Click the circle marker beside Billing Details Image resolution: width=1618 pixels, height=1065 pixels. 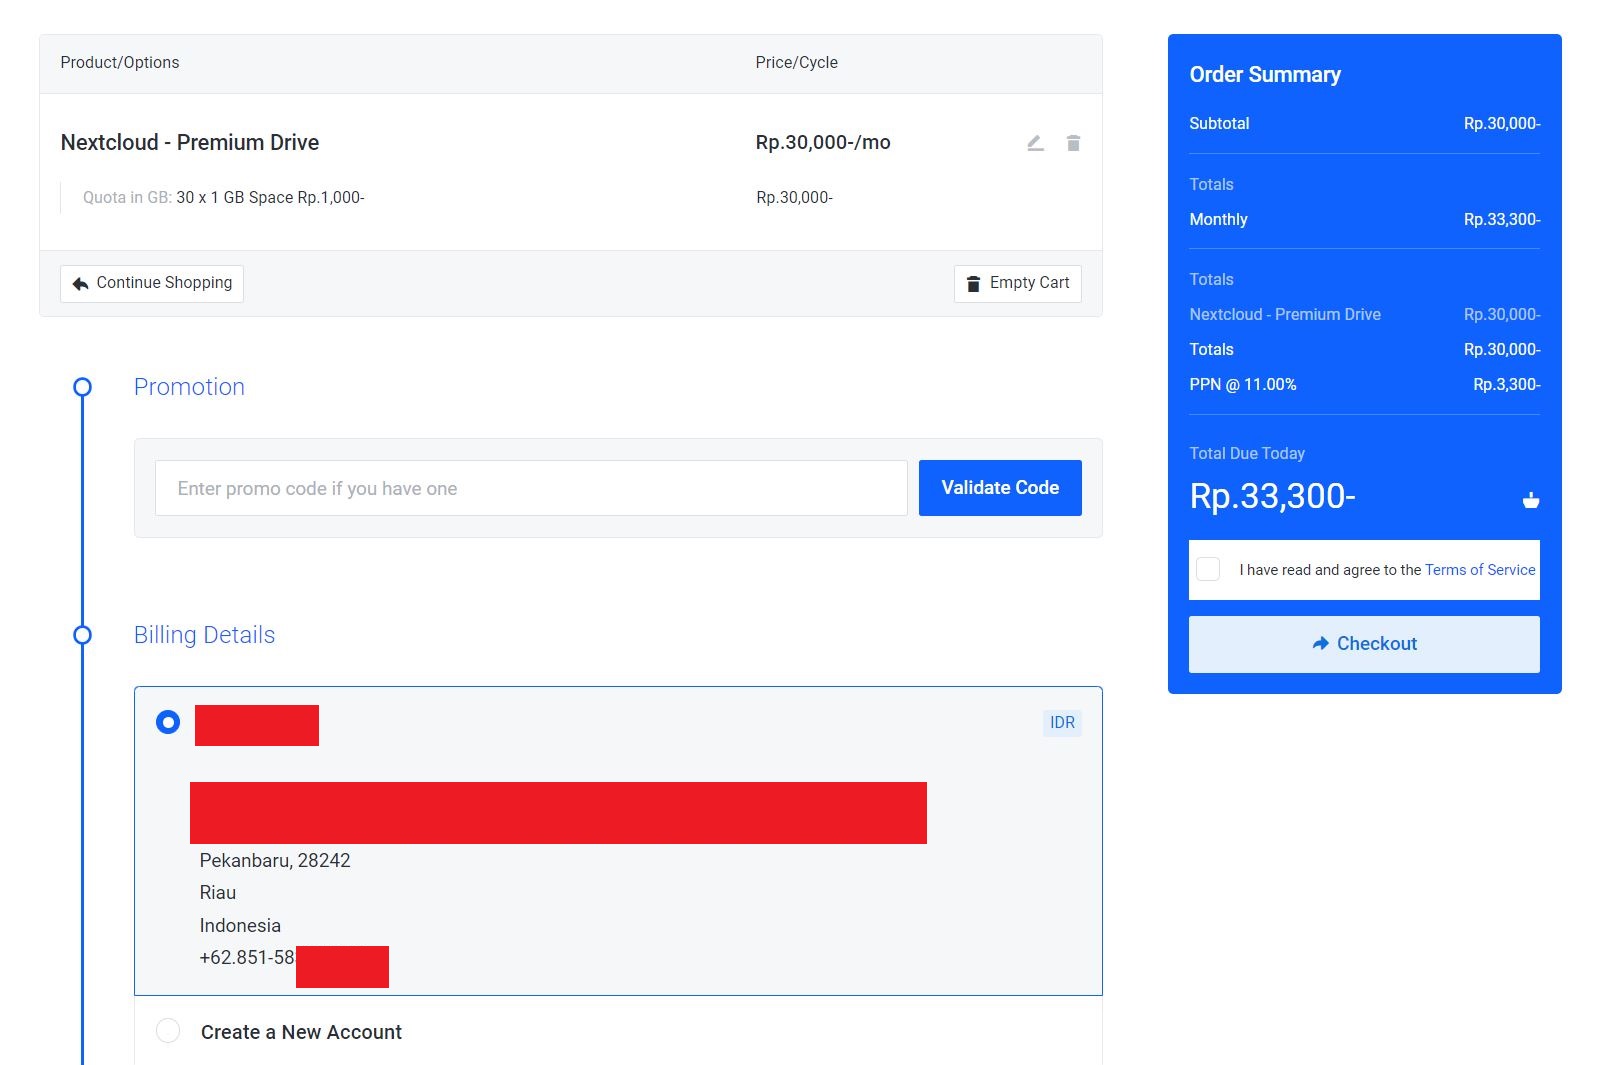tap(81, 634)
